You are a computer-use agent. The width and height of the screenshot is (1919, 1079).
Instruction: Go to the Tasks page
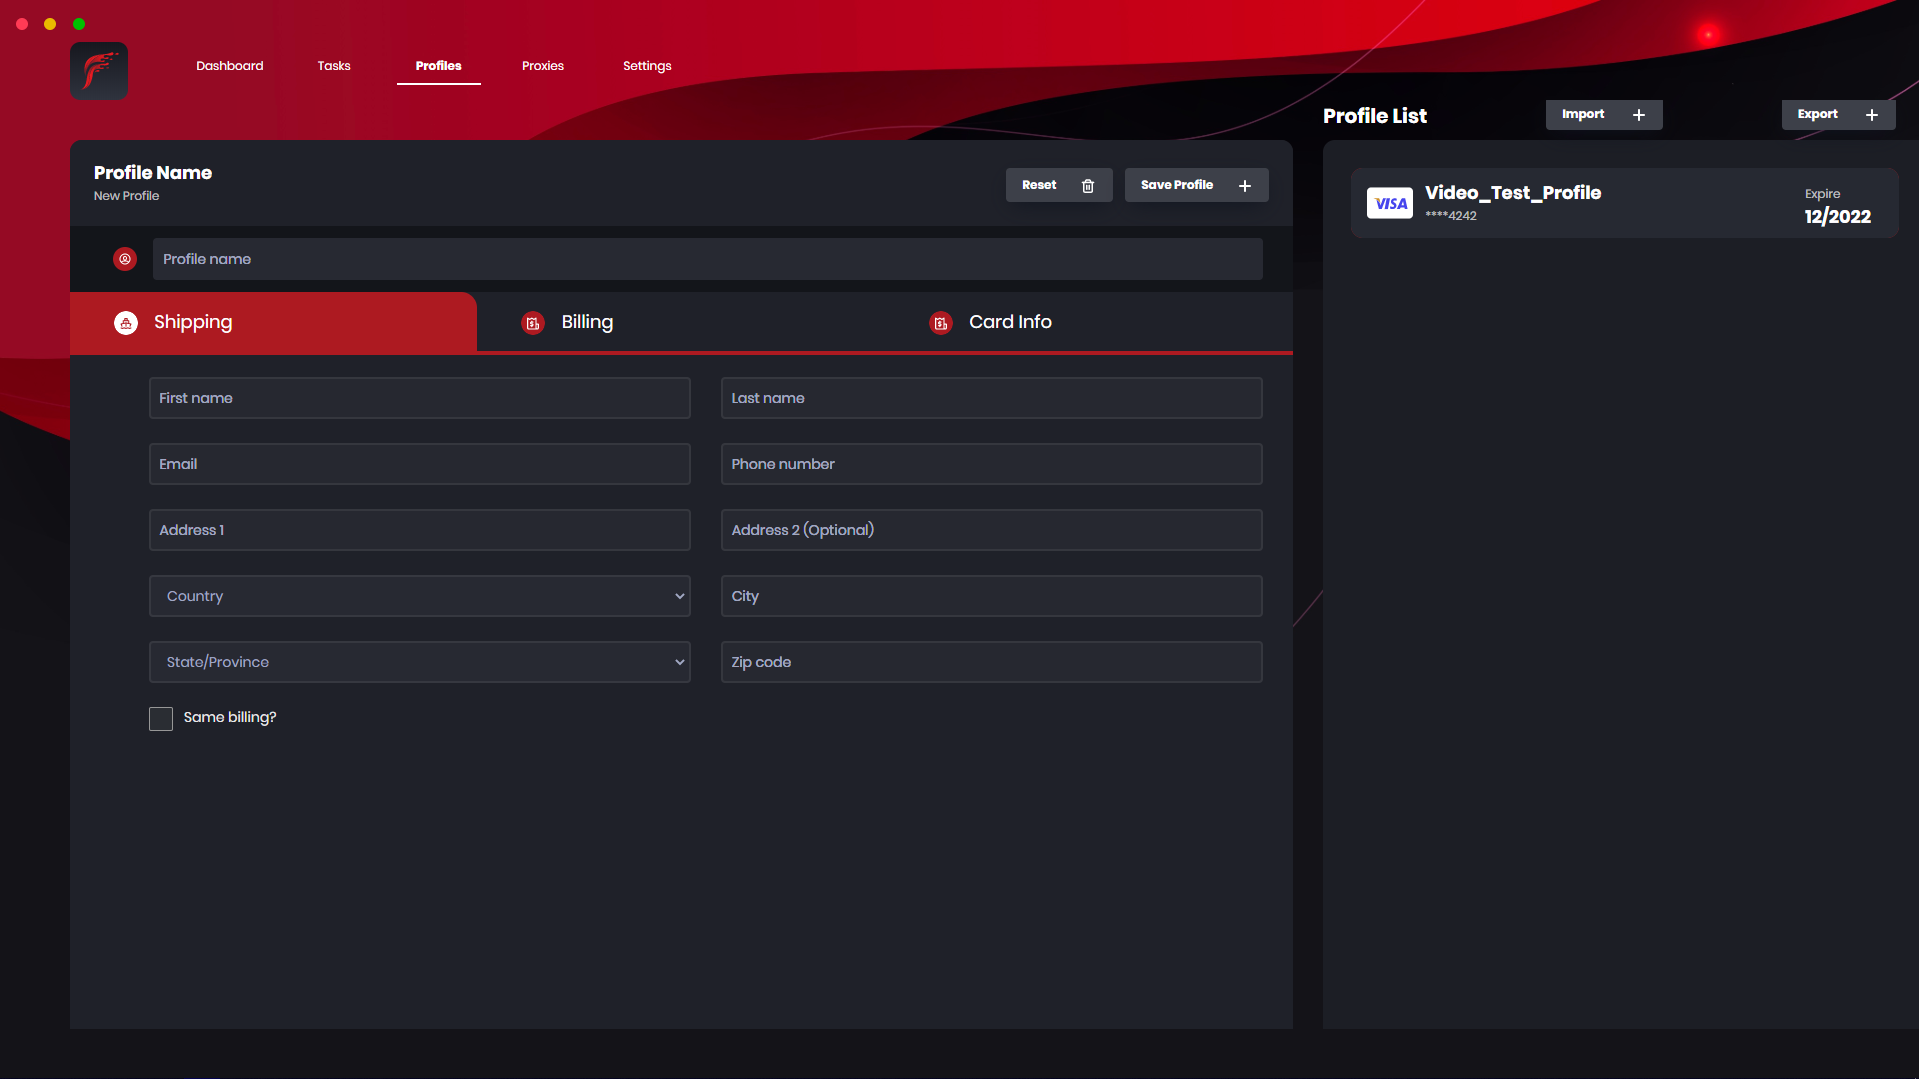pyautogui.click(x=334, y=66)
